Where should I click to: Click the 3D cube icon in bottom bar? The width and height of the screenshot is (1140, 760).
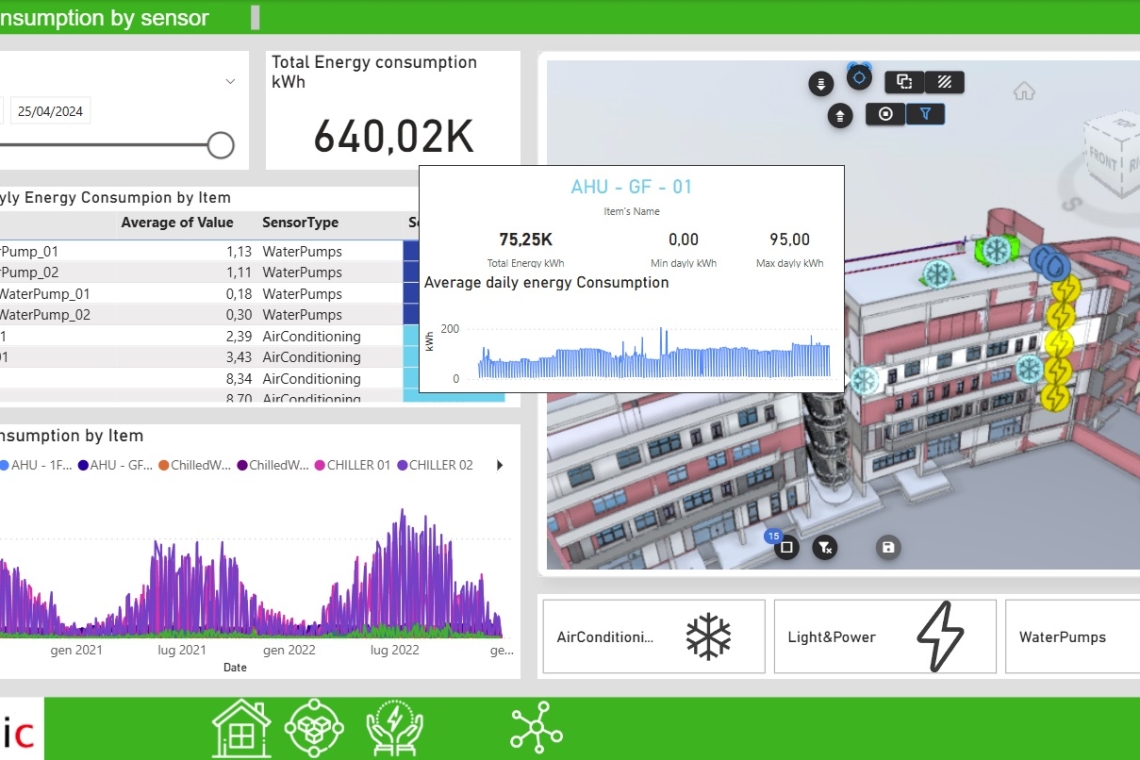point(314,728)
